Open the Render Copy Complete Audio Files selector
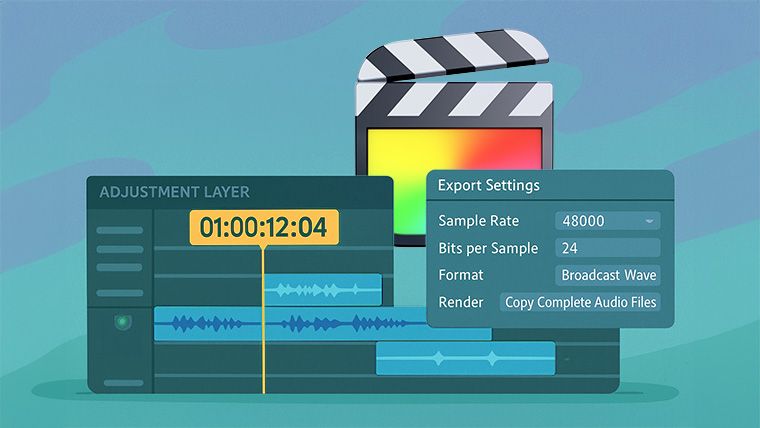This screenshot has width=760, height=428. point(580,302)
